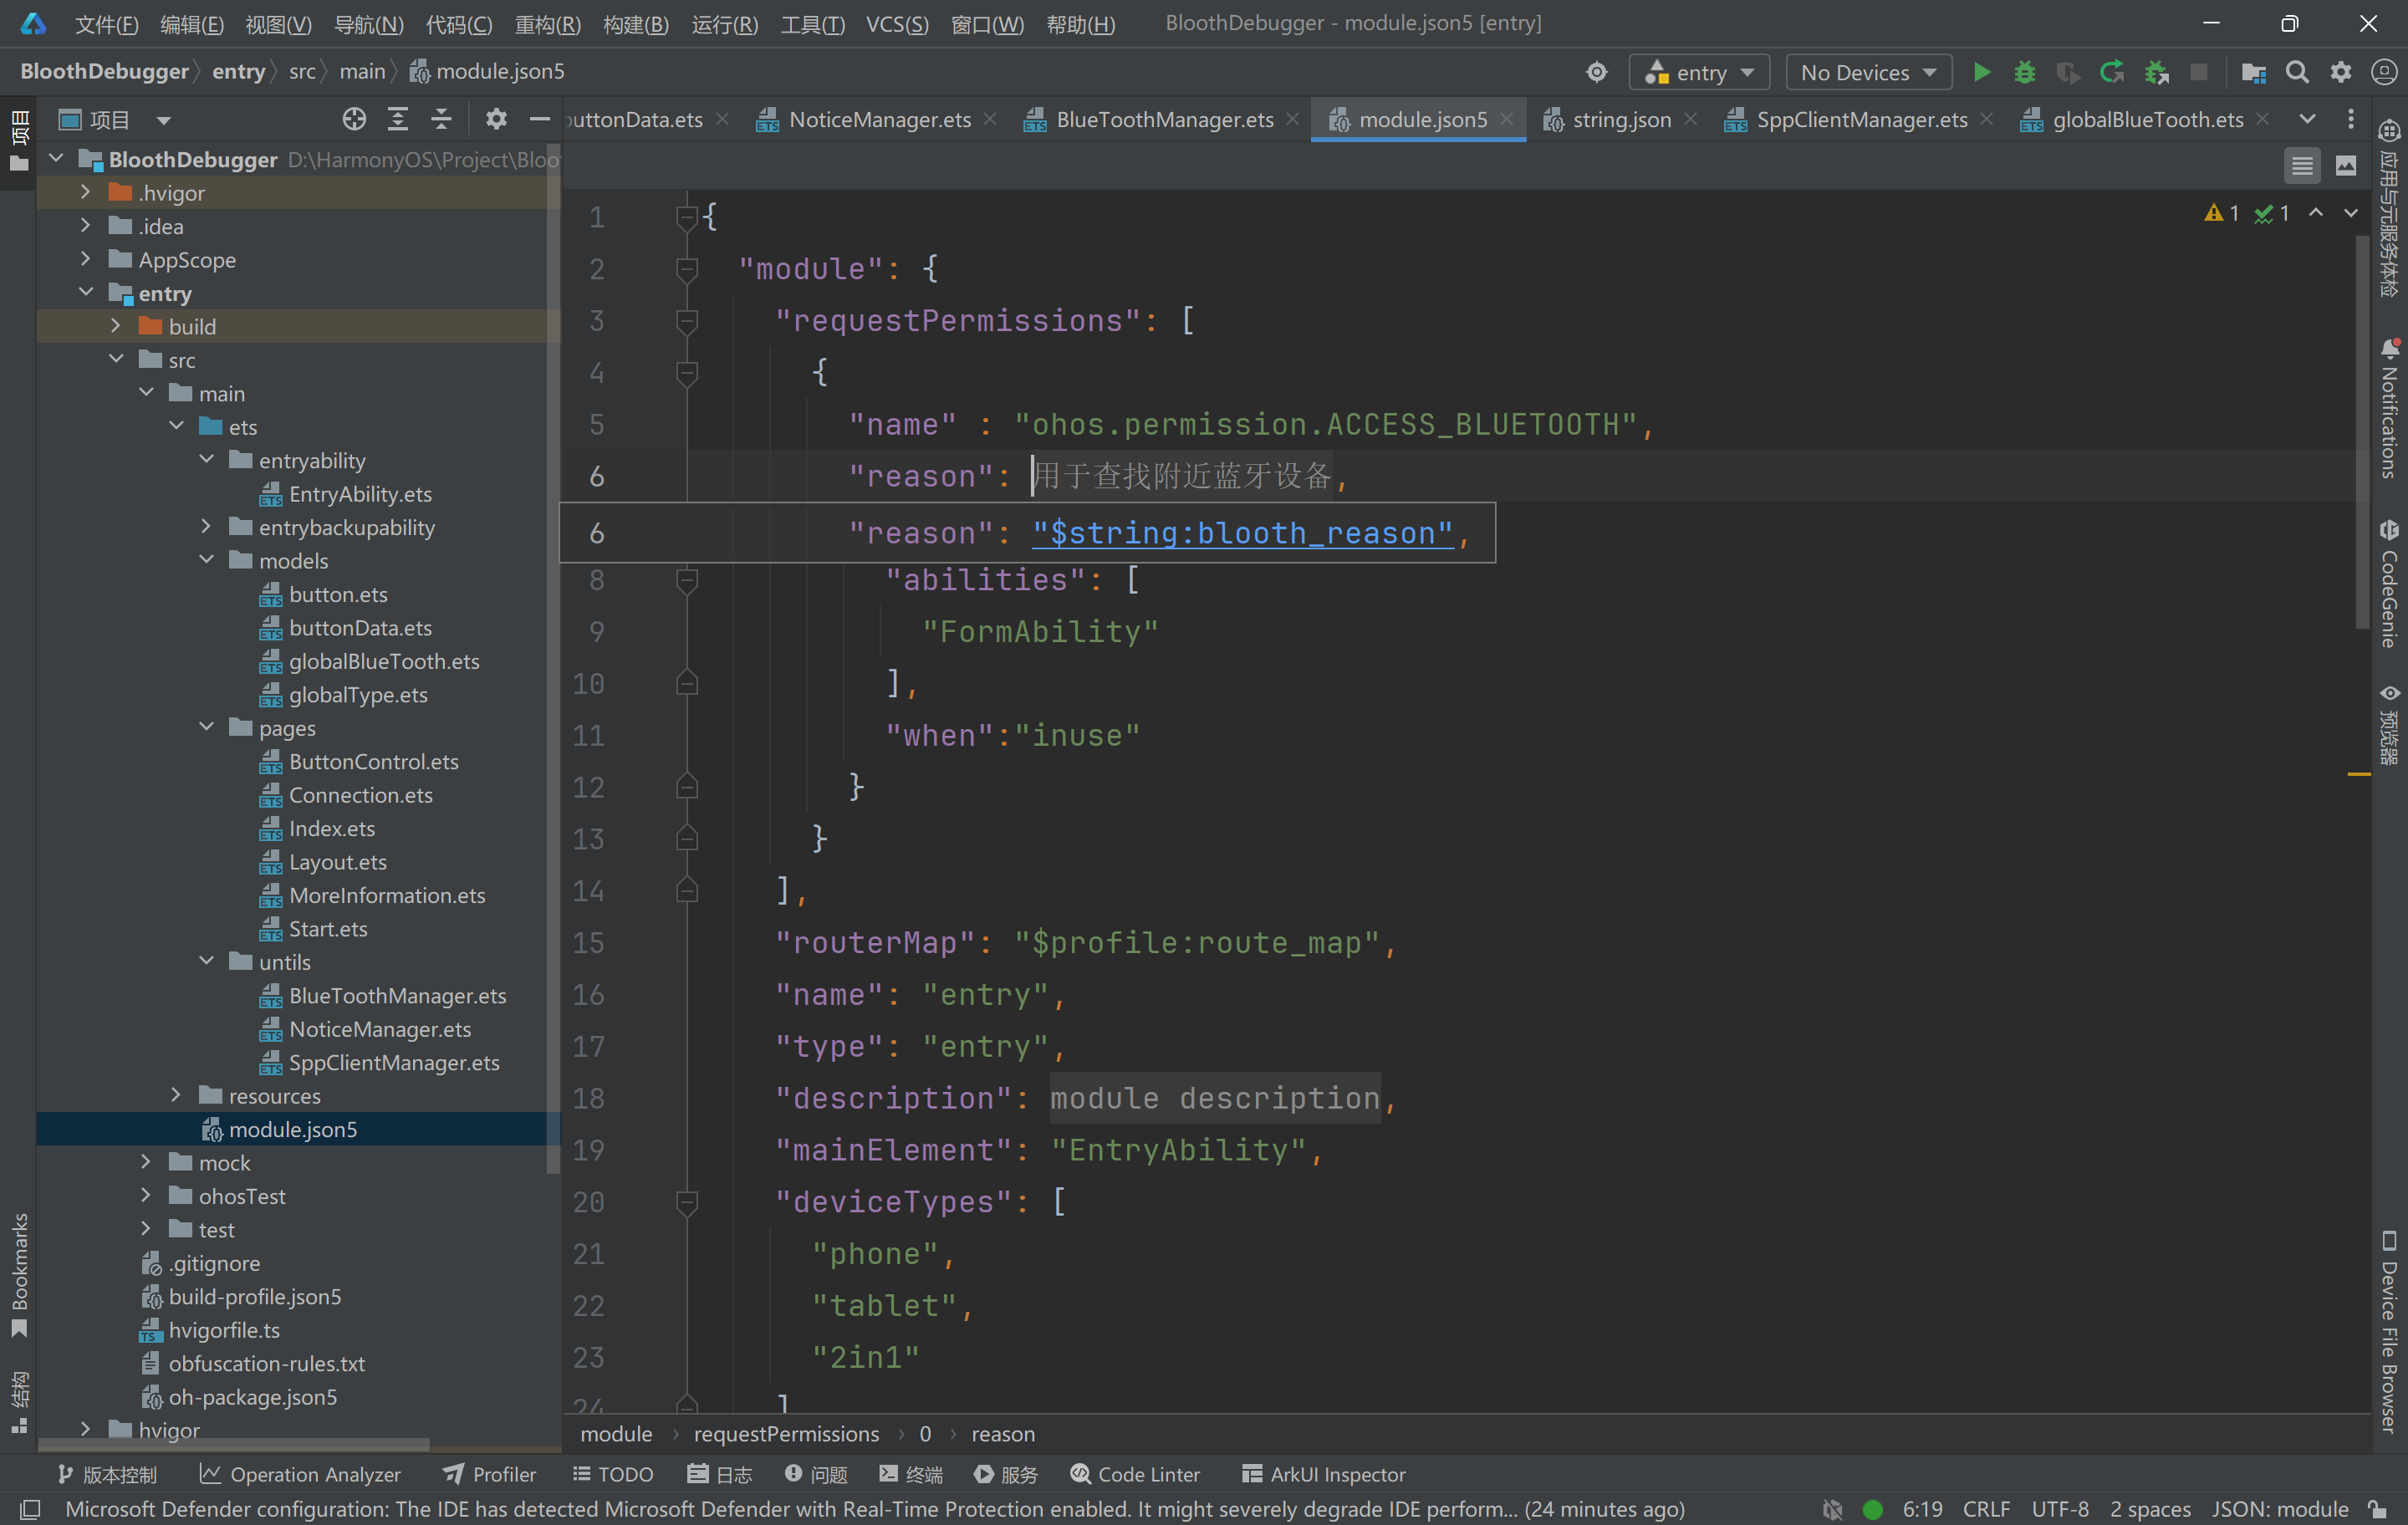Open Index.ets in project tree
This screenshot has width=2408, height=1525.
(331, 828)
